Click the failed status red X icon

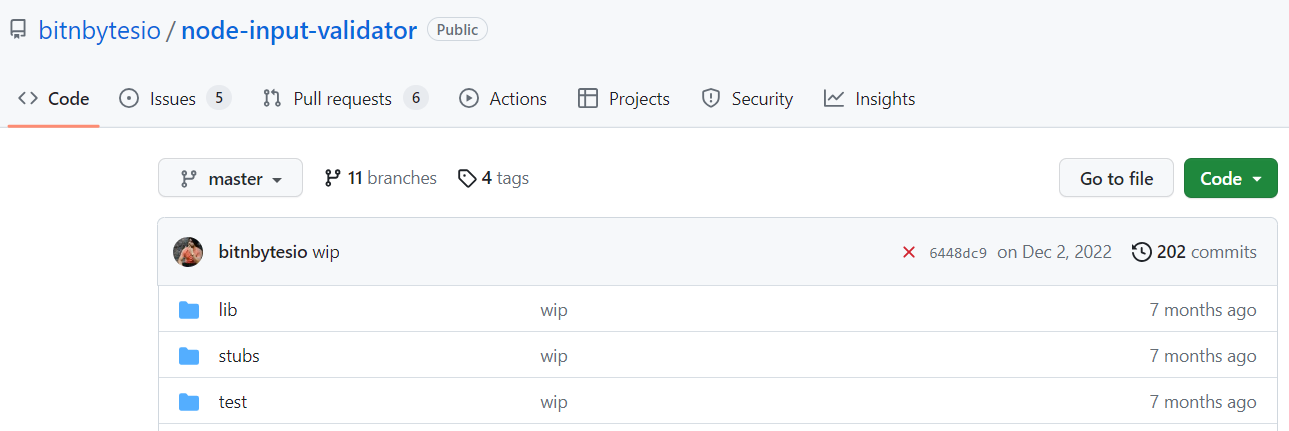pyautogui.click(x=909, y=252)
